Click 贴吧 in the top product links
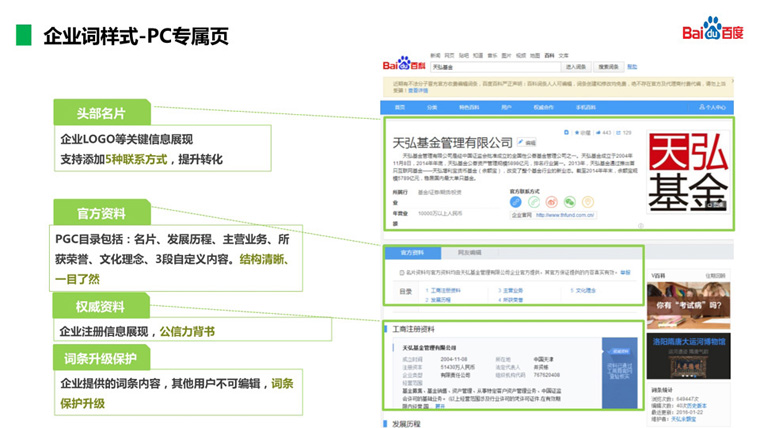The width and height of the screenshot is (760, 428). pyautogui.click(x=464, y=56)
